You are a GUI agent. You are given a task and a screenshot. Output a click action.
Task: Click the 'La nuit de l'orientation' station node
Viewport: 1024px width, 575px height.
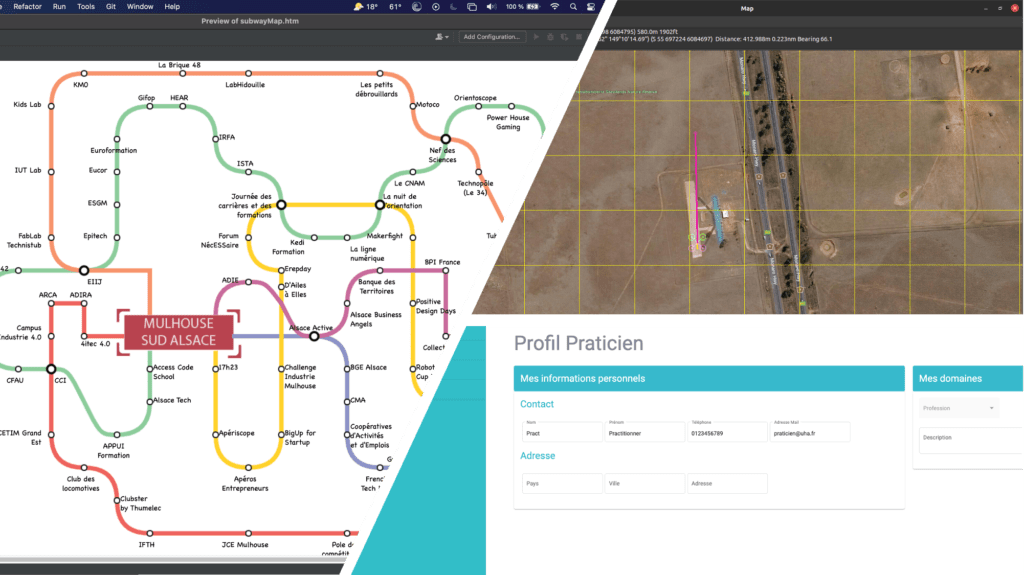coord(379,205)
